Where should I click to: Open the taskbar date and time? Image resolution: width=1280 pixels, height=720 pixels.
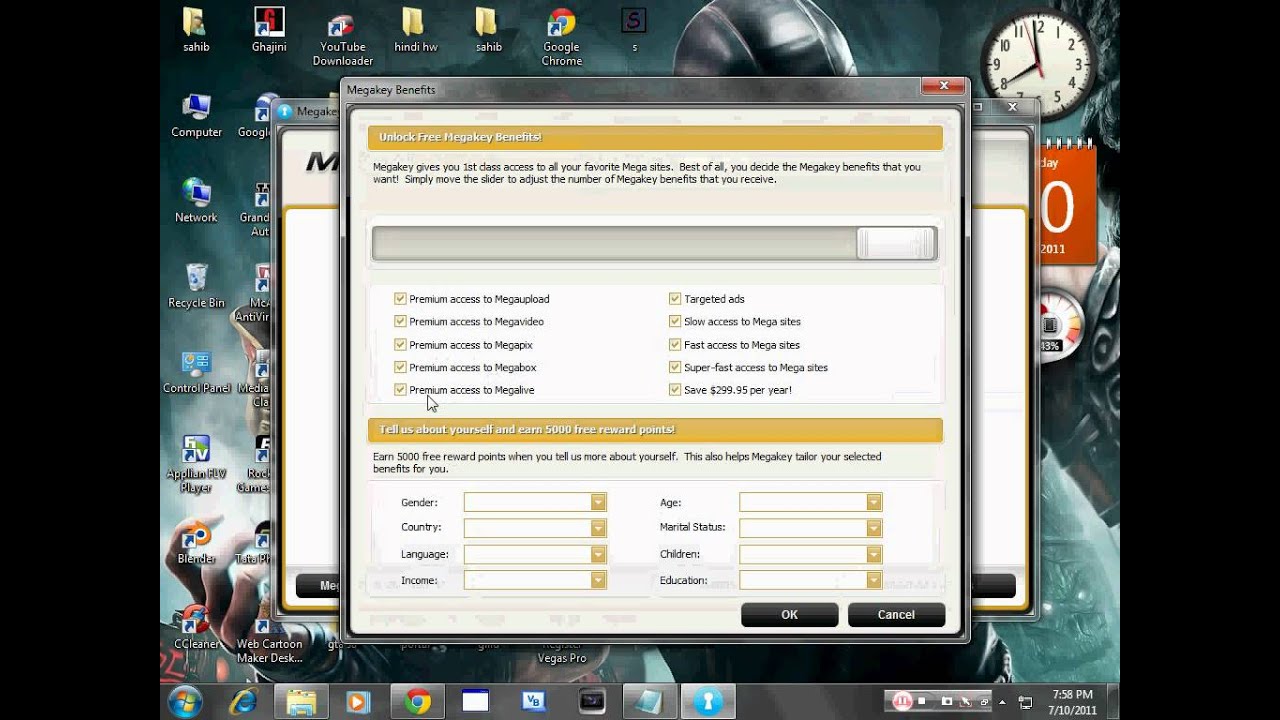click(1072, 702)
